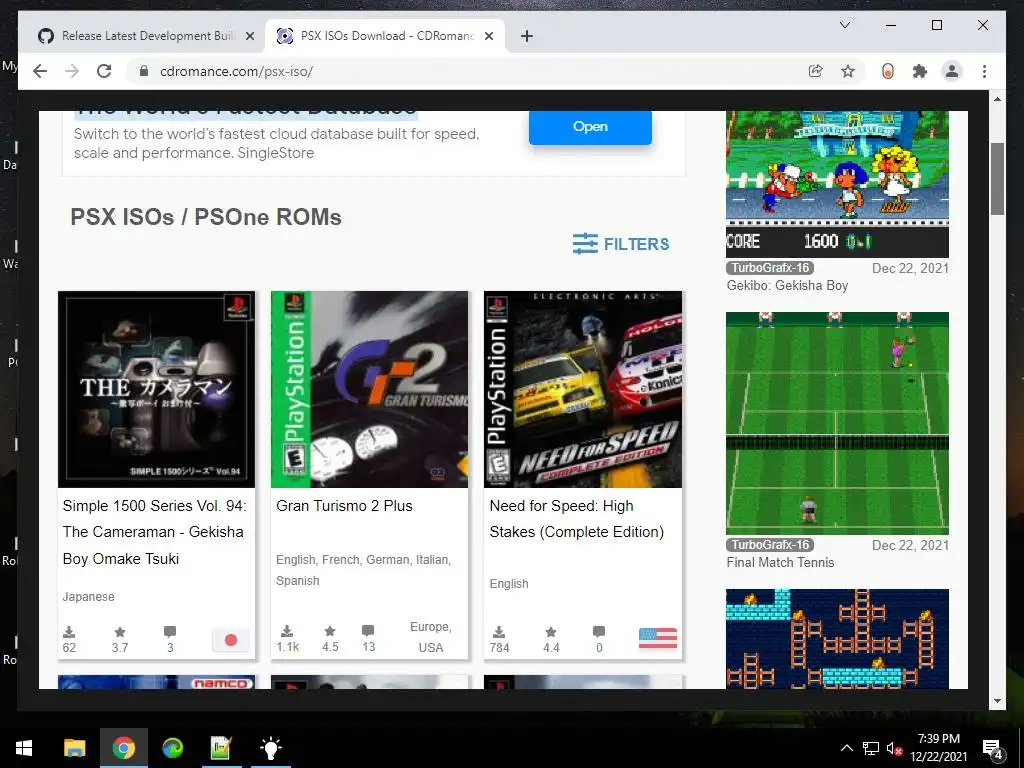Click the scrollbar up arrow
Image resolution: width=1024 pixels, height=768 pixels.
coord(997,99)
